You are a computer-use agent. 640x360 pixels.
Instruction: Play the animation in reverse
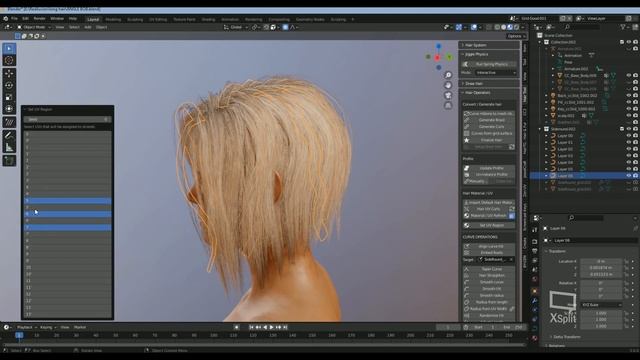click(x=265, y=327)
